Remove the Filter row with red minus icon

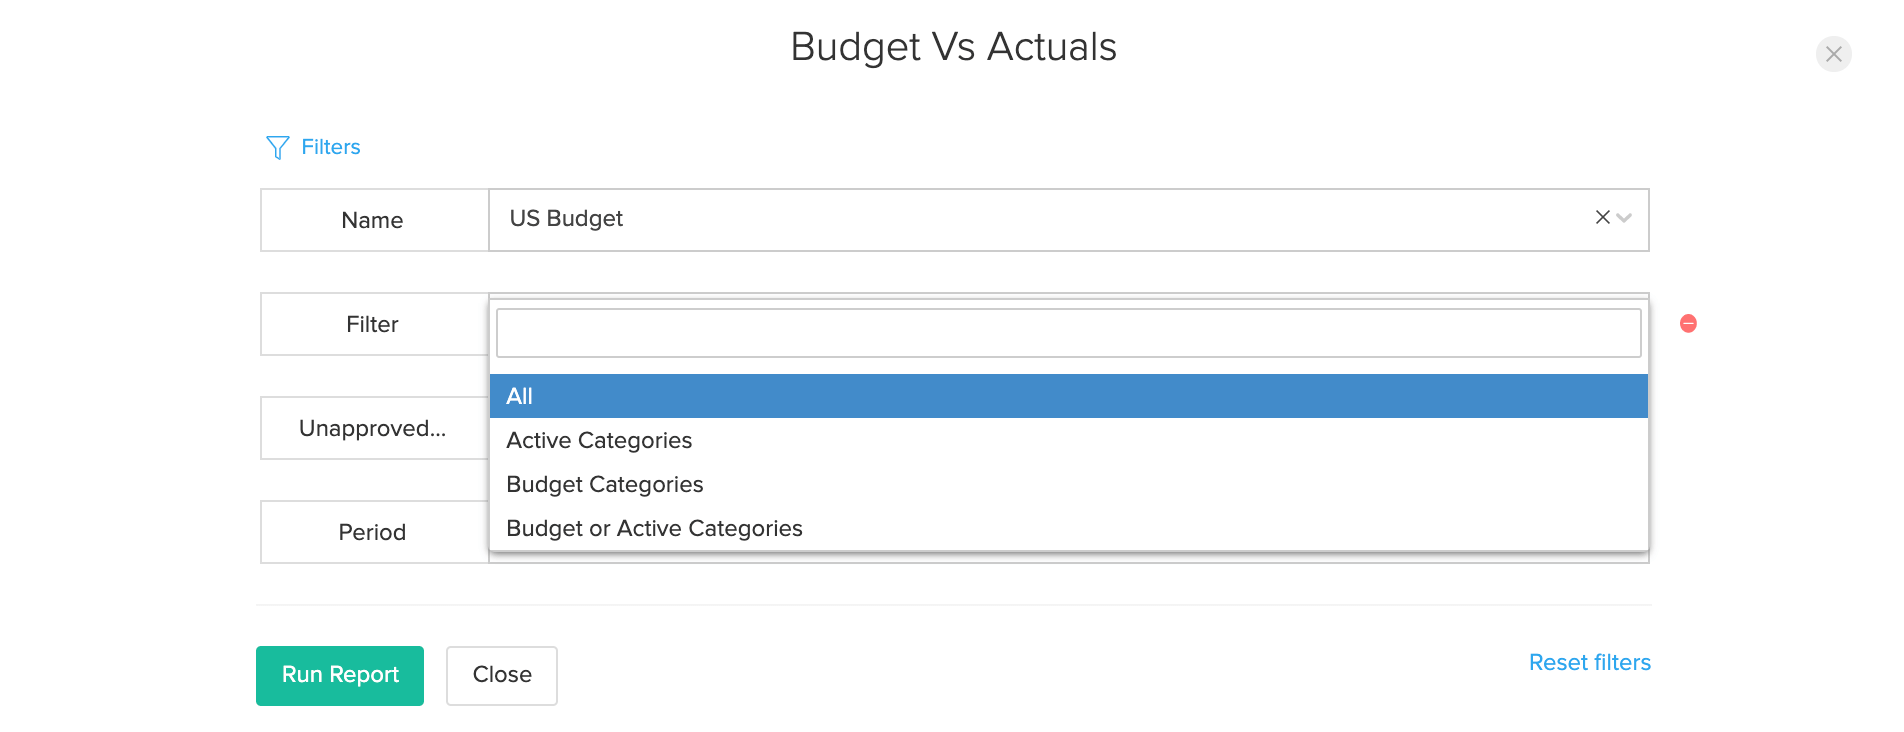pos(1688,323)
